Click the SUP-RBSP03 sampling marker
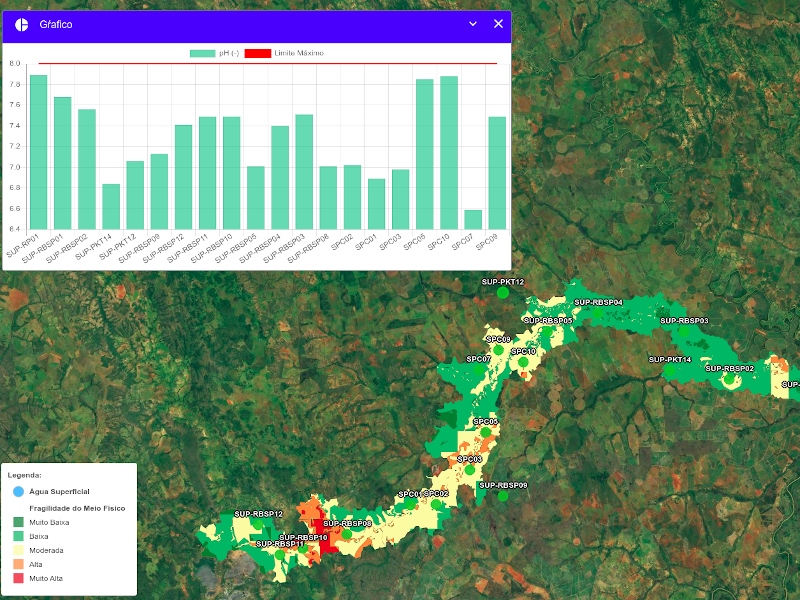This screenshot has width=800, height=600. pos(684,331)
